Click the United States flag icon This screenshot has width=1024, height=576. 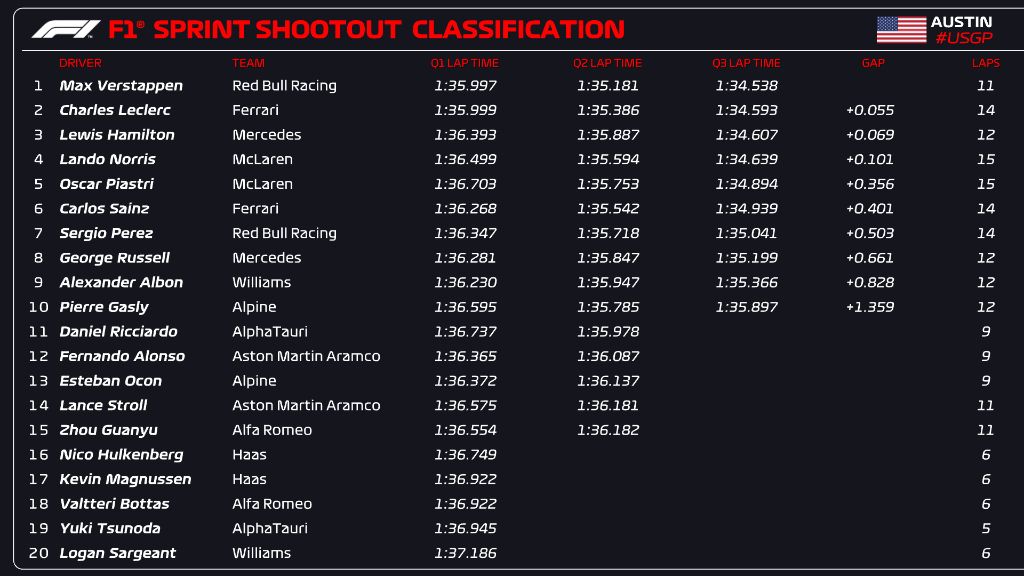[901, 29]
